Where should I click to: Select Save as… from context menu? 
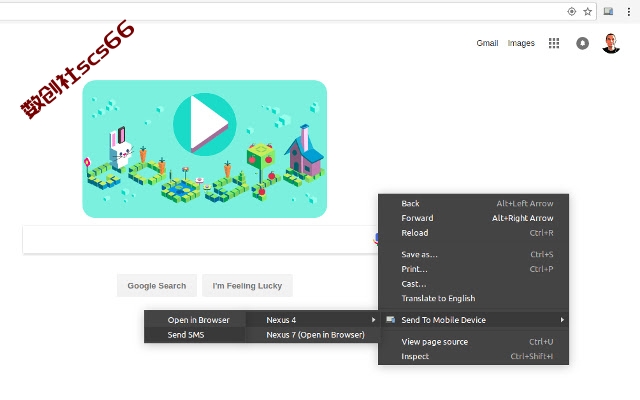[473, 254]
